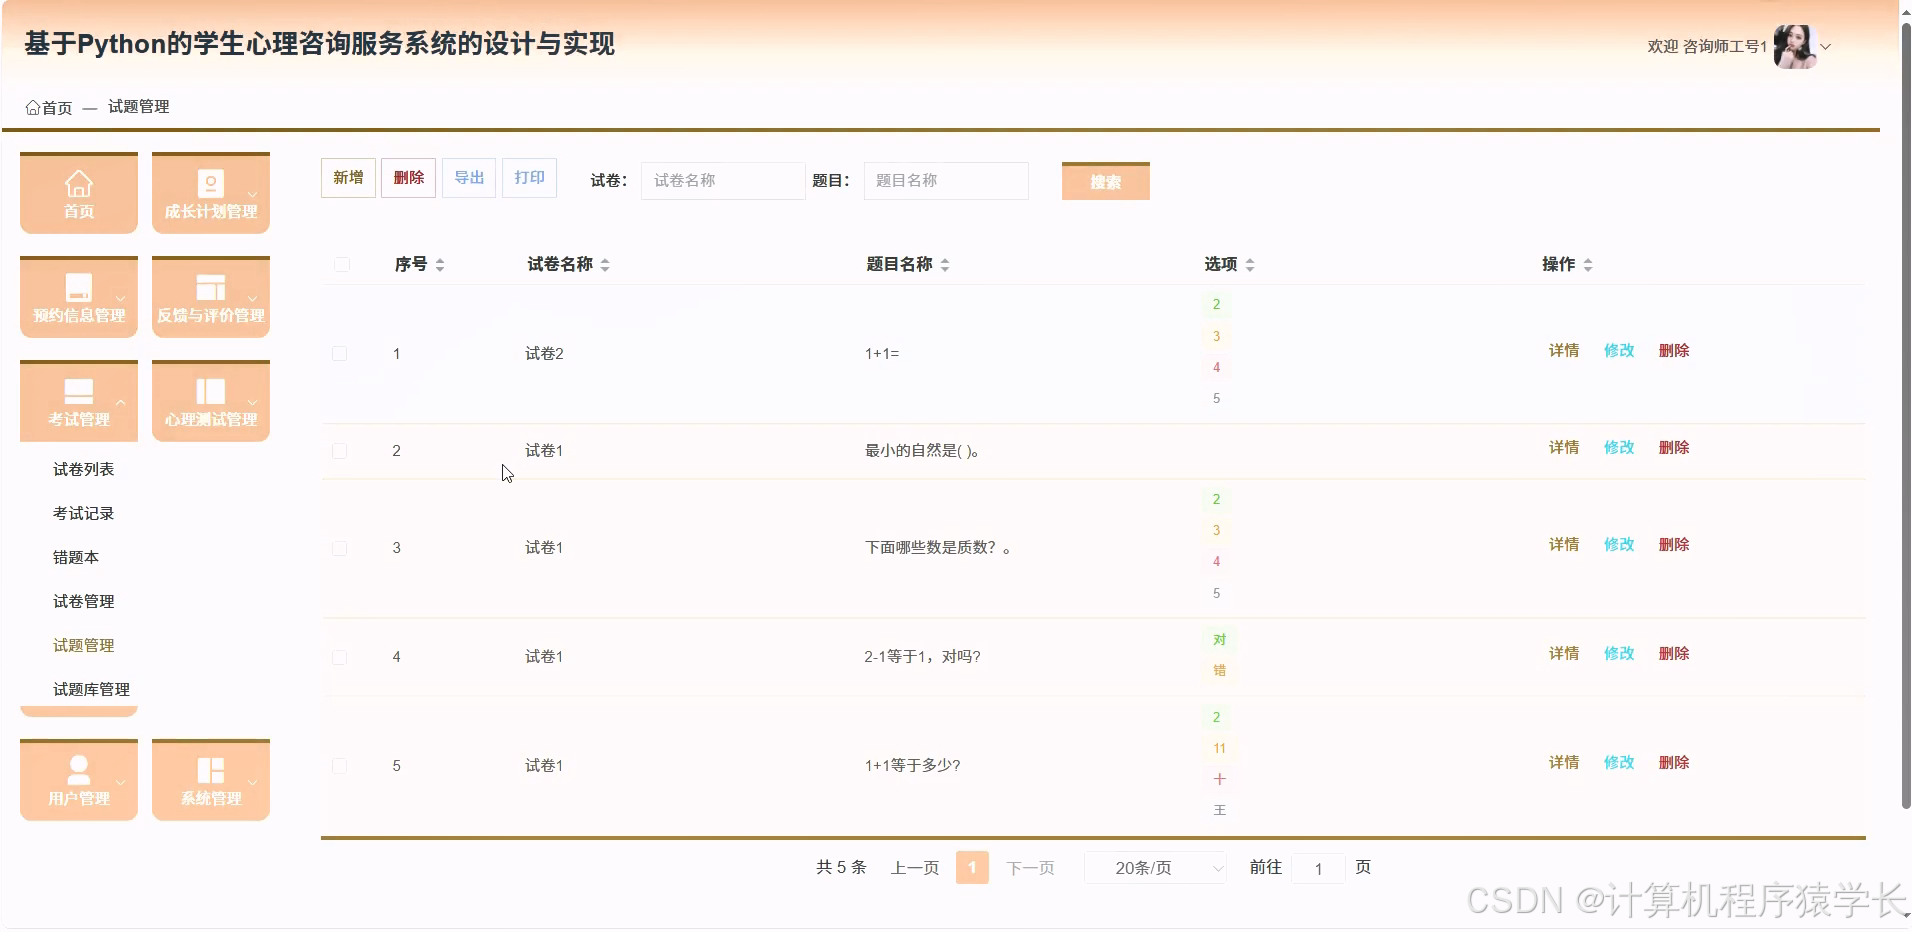Screen dimensions: 1912x932
Task: Open 详情 for the 最小的自然是 question
Action: point(1564,447)
